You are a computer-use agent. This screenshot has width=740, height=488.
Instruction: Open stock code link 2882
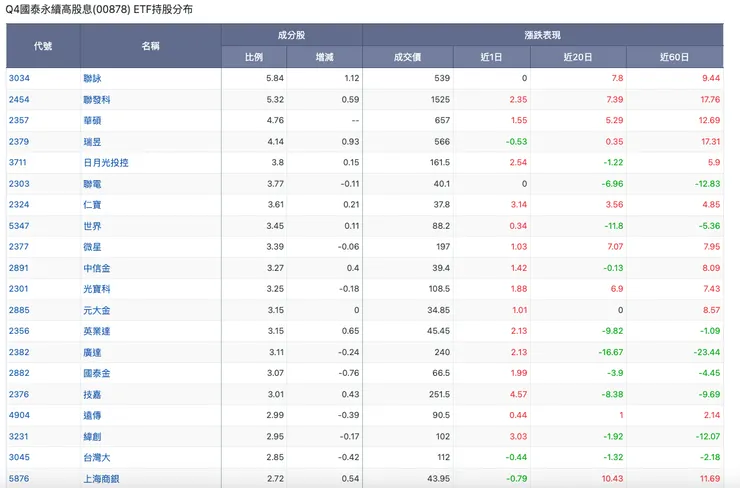coord(19,373)
